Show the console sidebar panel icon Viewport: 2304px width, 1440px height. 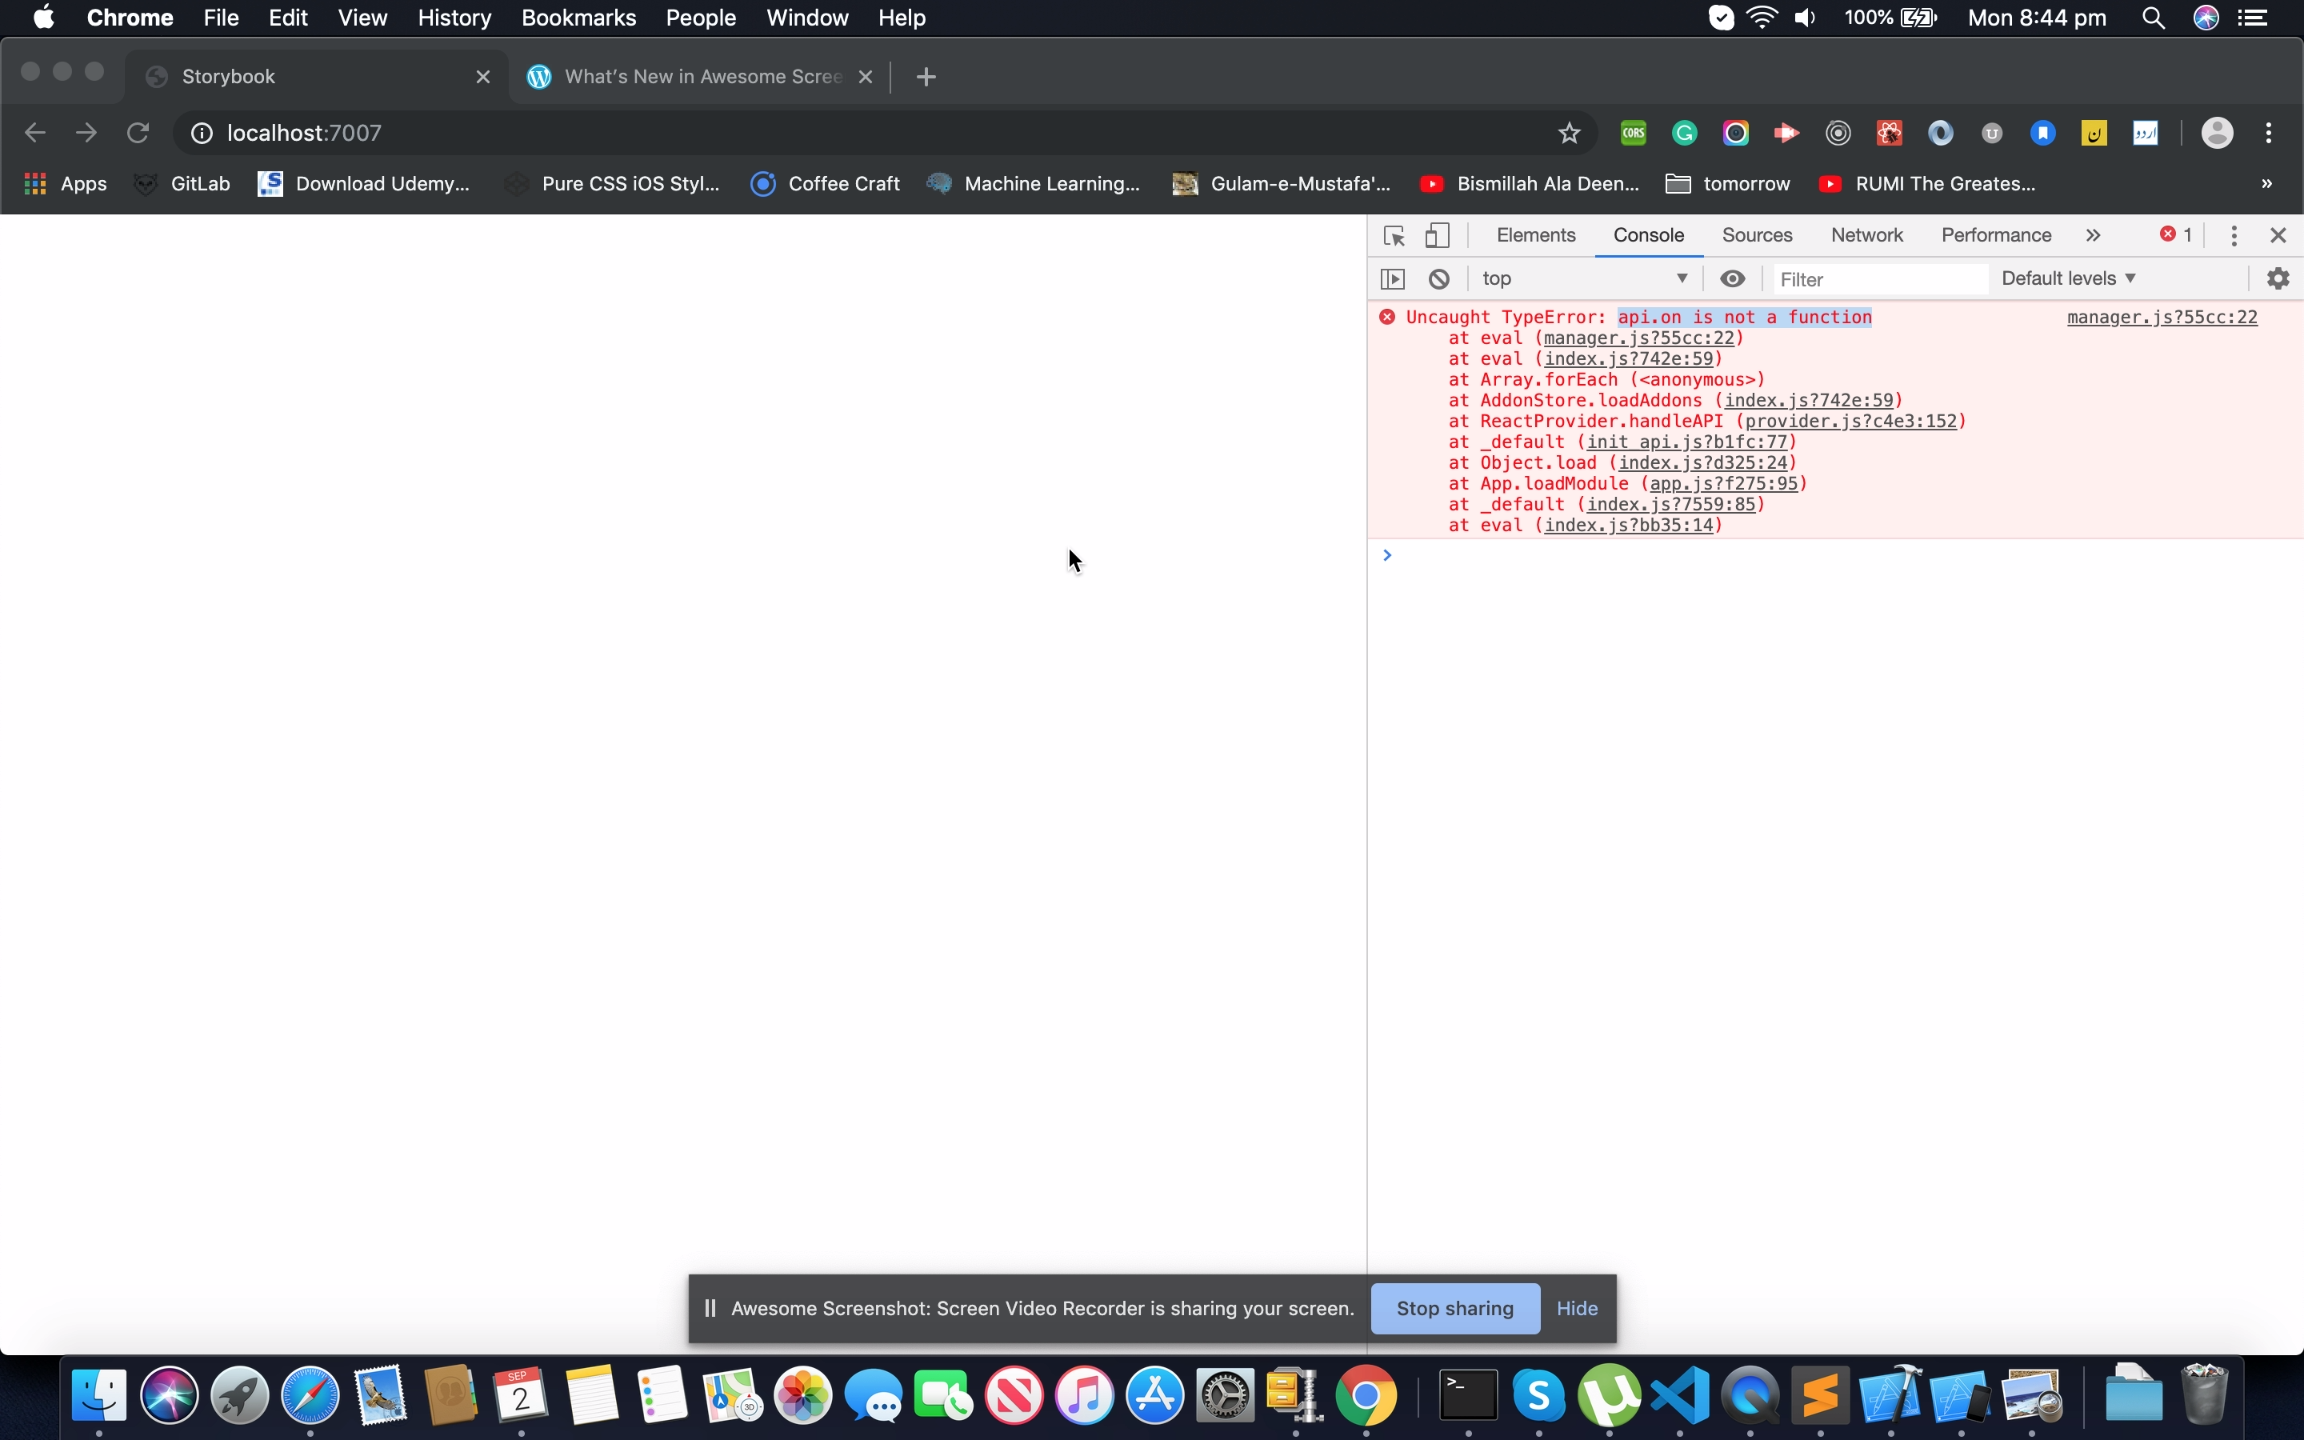(1392, 279)
